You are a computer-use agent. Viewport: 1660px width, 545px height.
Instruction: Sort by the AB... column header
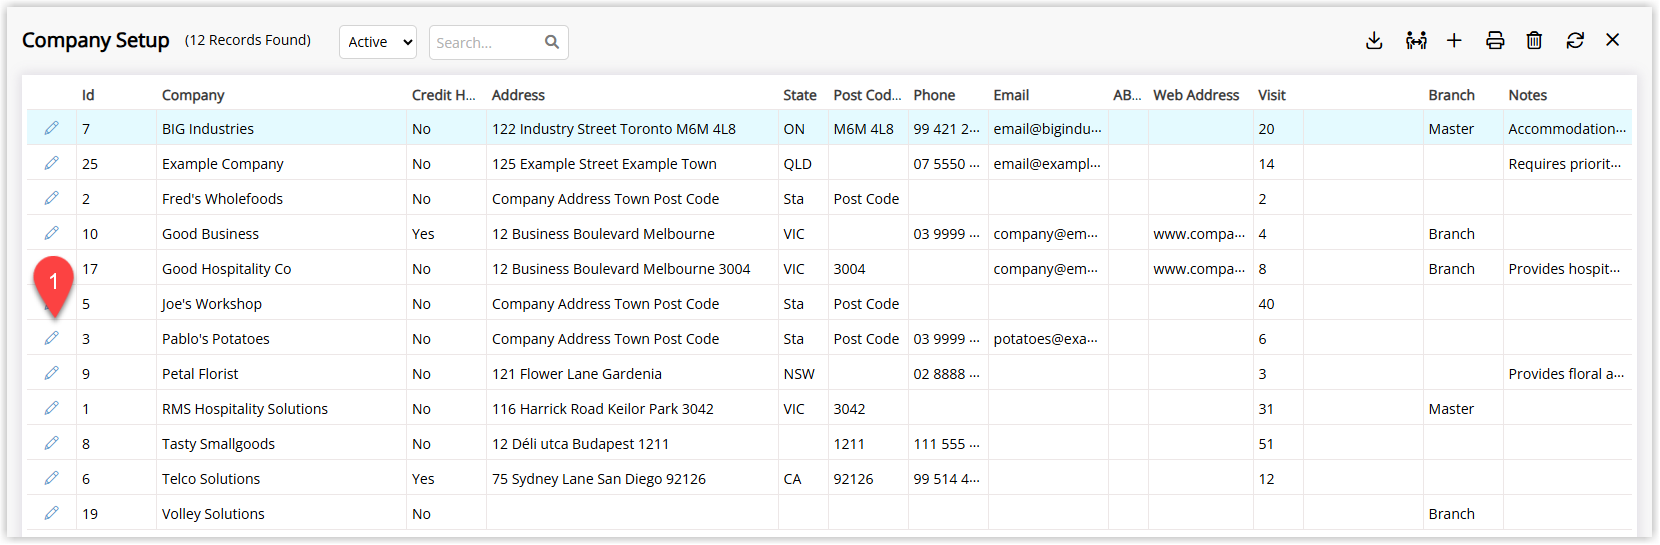point(1127,95)
